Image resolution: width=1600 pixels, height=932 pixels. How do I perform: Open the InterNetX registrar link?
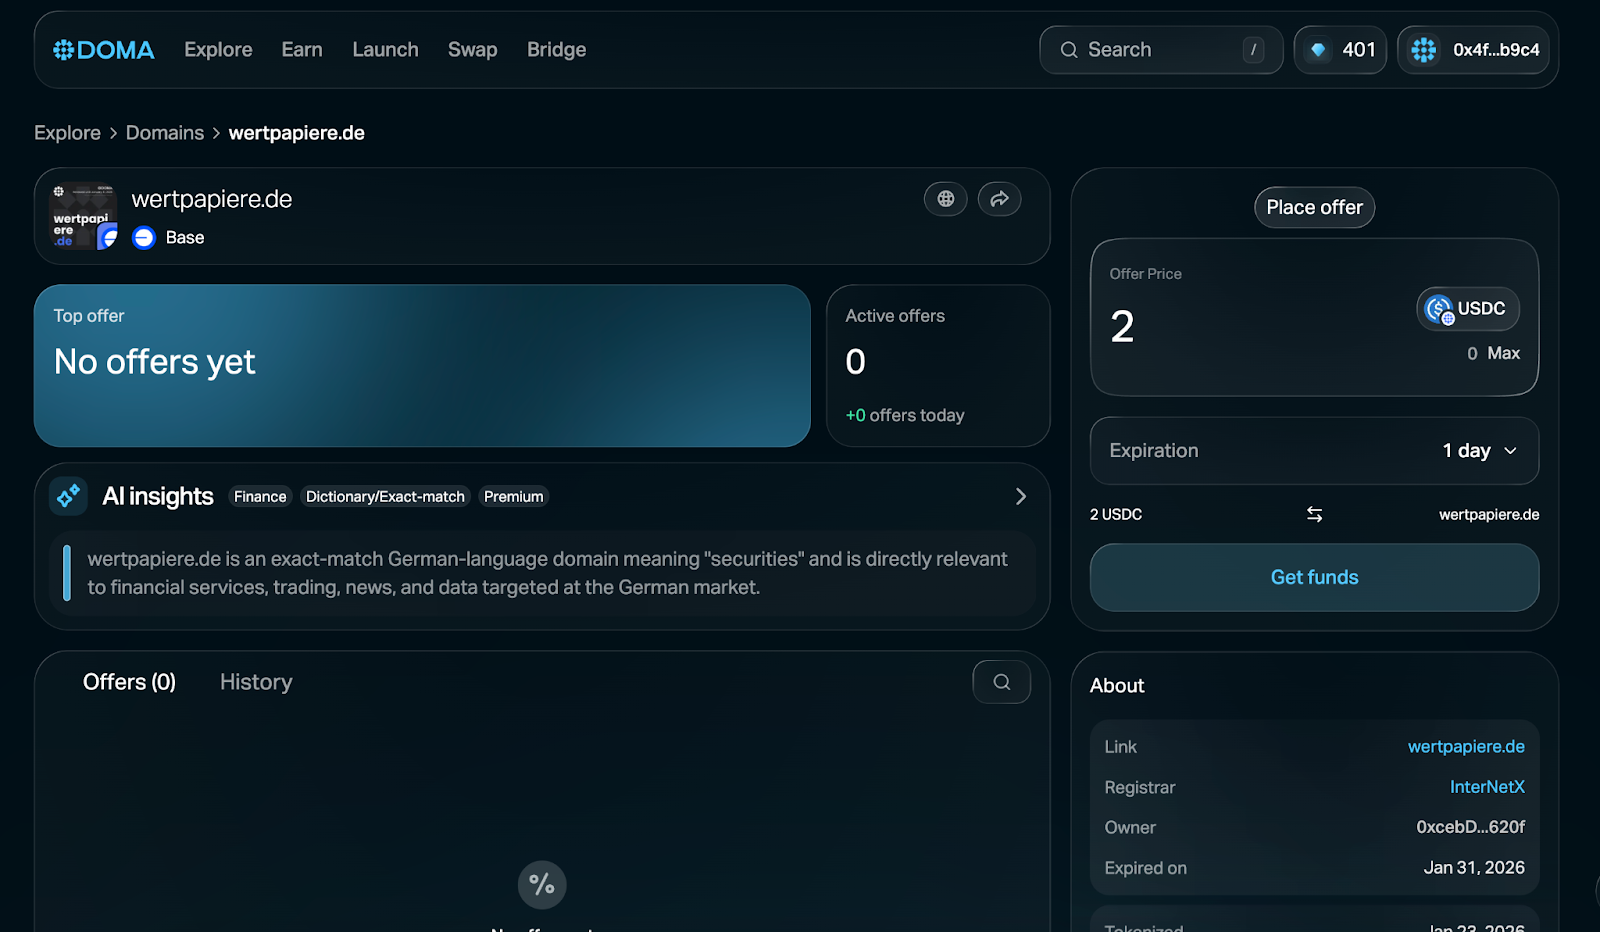point(1487,787)
